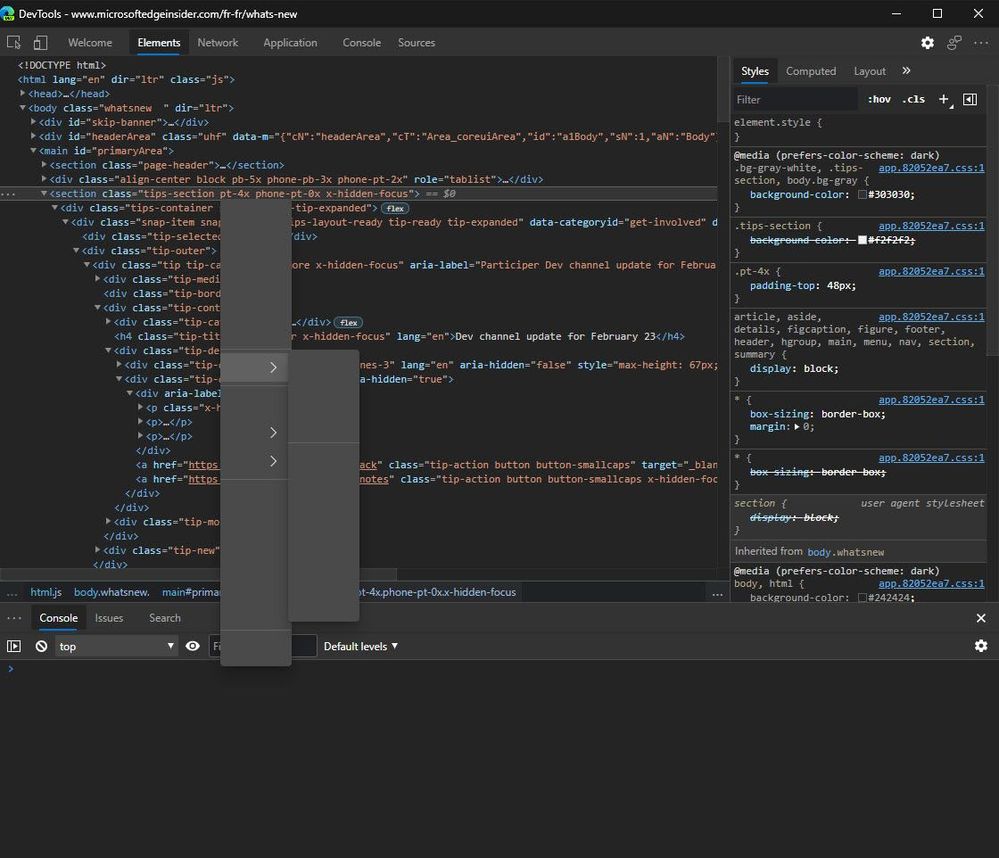Open the JavaScript context 'top' dropdown
Image resolution: width=999 pixels, height=858 pixels.
115,646
